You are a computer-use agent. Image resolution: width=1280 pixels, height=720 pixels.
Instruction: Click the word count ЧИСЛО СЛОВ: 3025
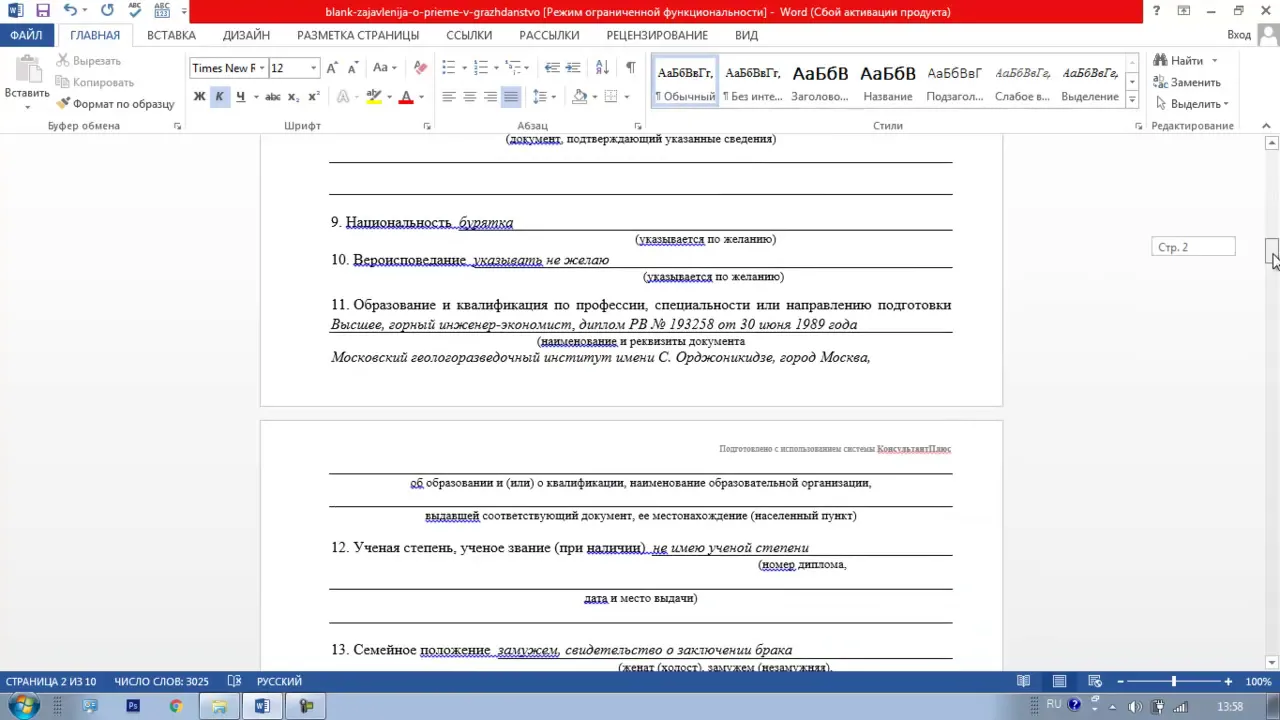click(x=161, y=682)
